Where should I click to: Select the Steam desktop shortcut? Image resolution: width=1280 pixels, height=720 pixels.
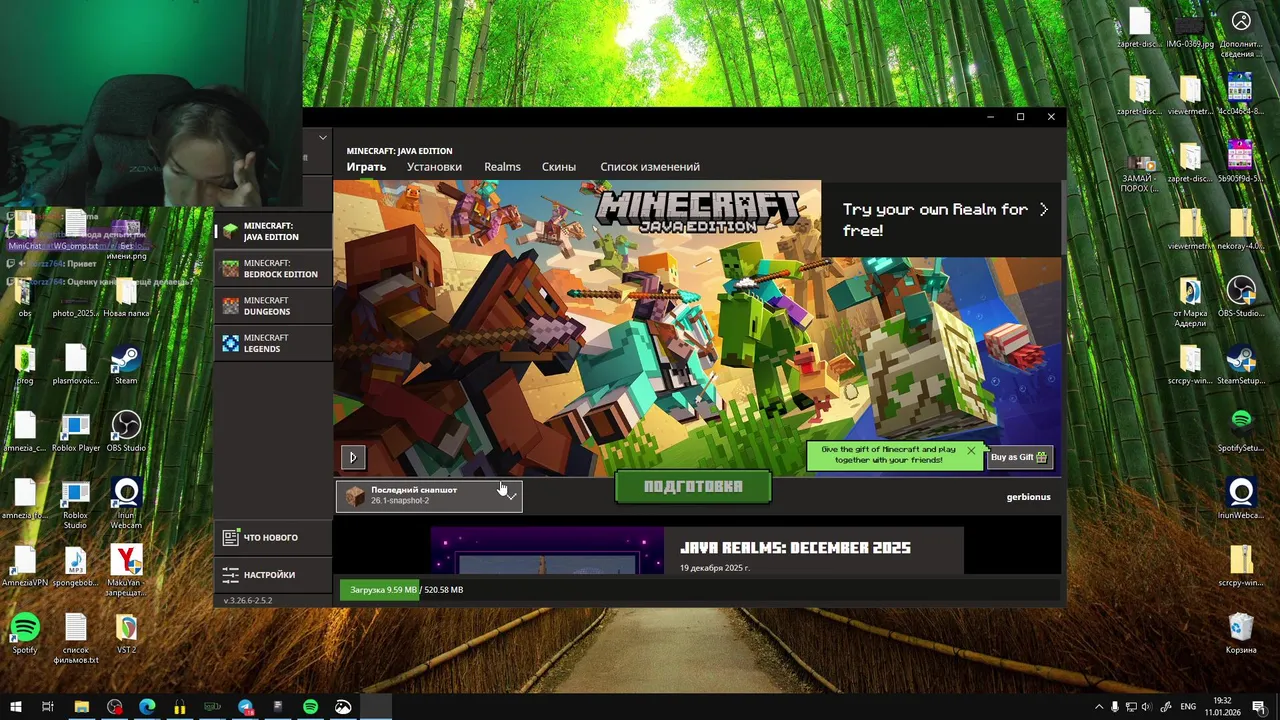[126, 364]
